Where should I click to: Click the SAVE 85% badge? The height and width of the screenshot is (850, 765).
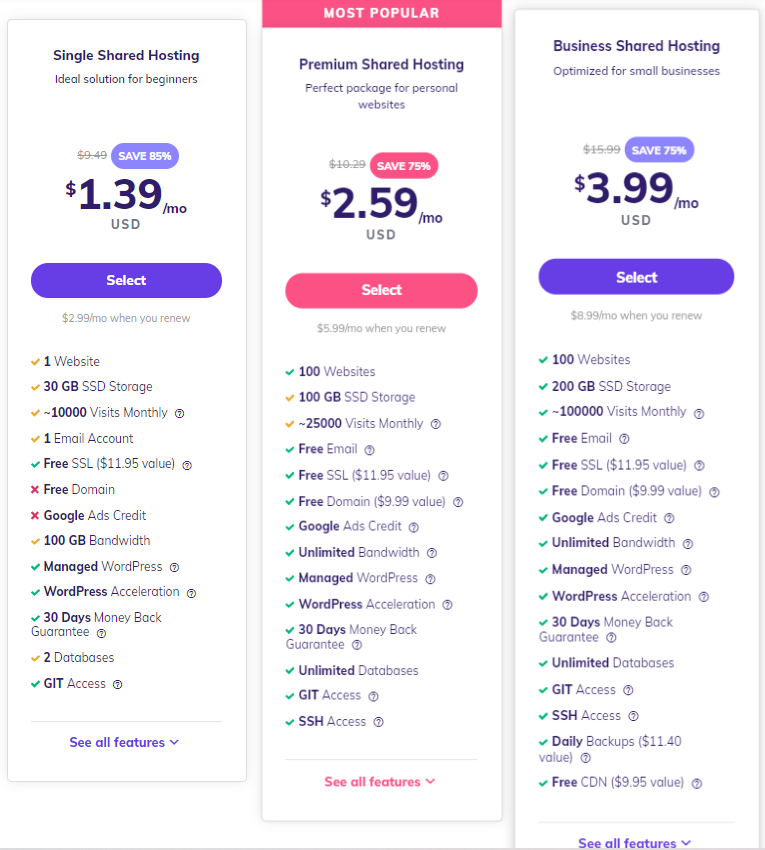145,156
